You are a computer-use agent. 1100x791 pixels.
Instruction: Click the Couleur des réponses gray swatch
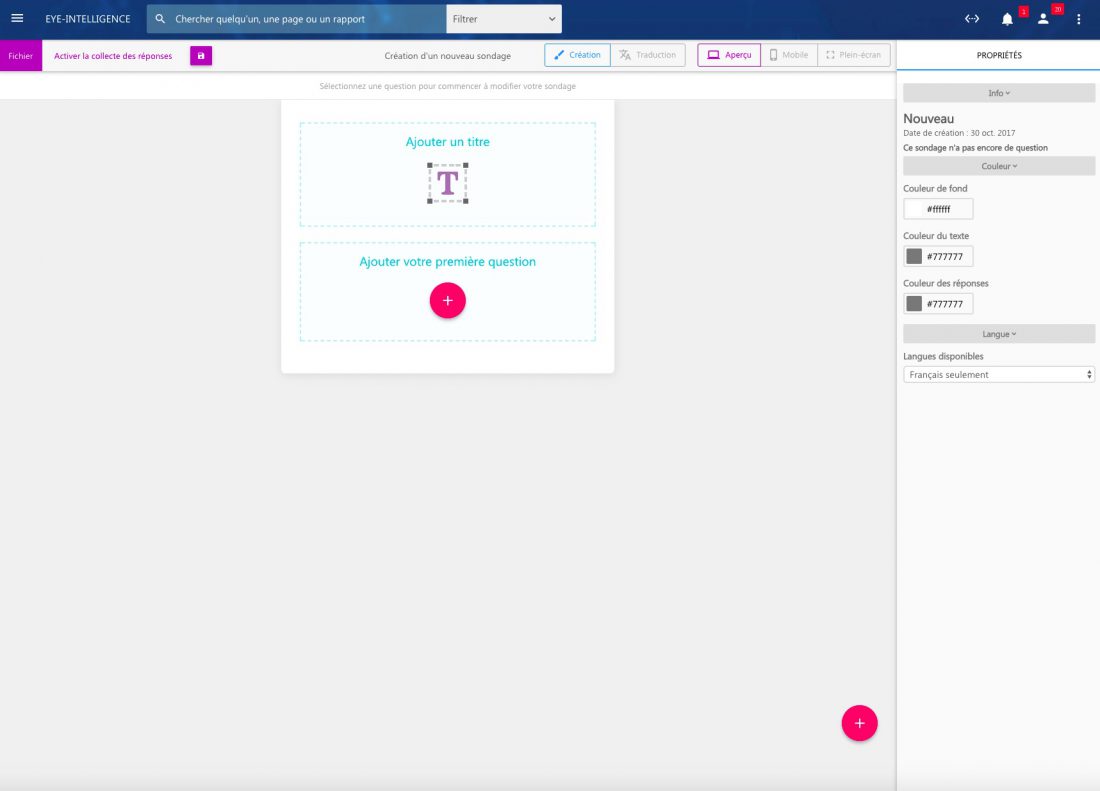914,304
